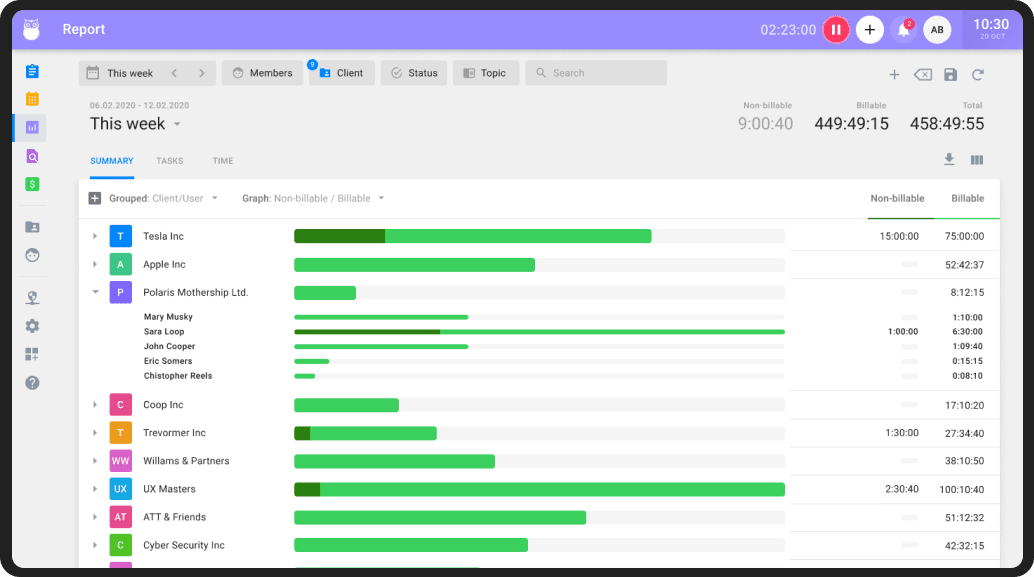
Task: Click the Search field
Action: tap(596, 73)
